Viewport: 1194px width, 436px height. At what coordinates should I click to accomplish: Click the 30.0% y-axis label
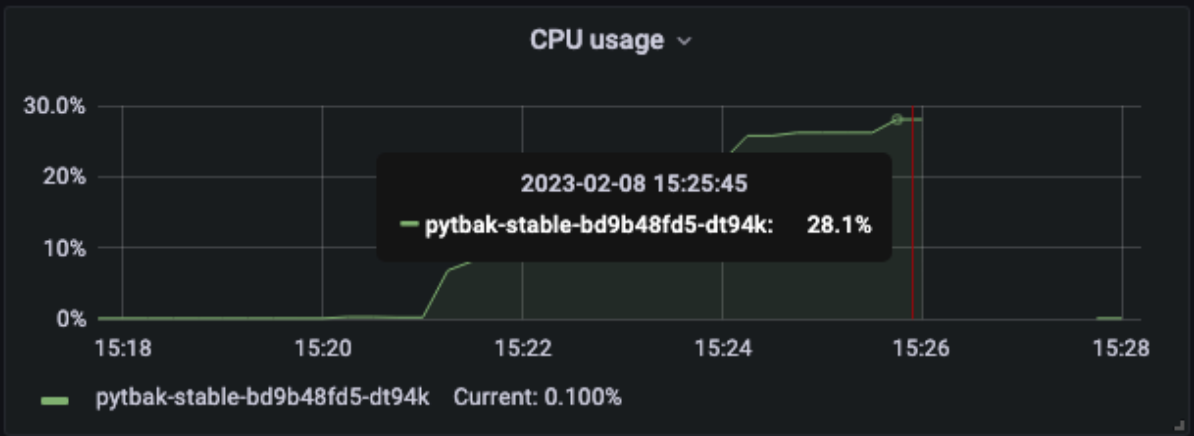pos(55,105)
